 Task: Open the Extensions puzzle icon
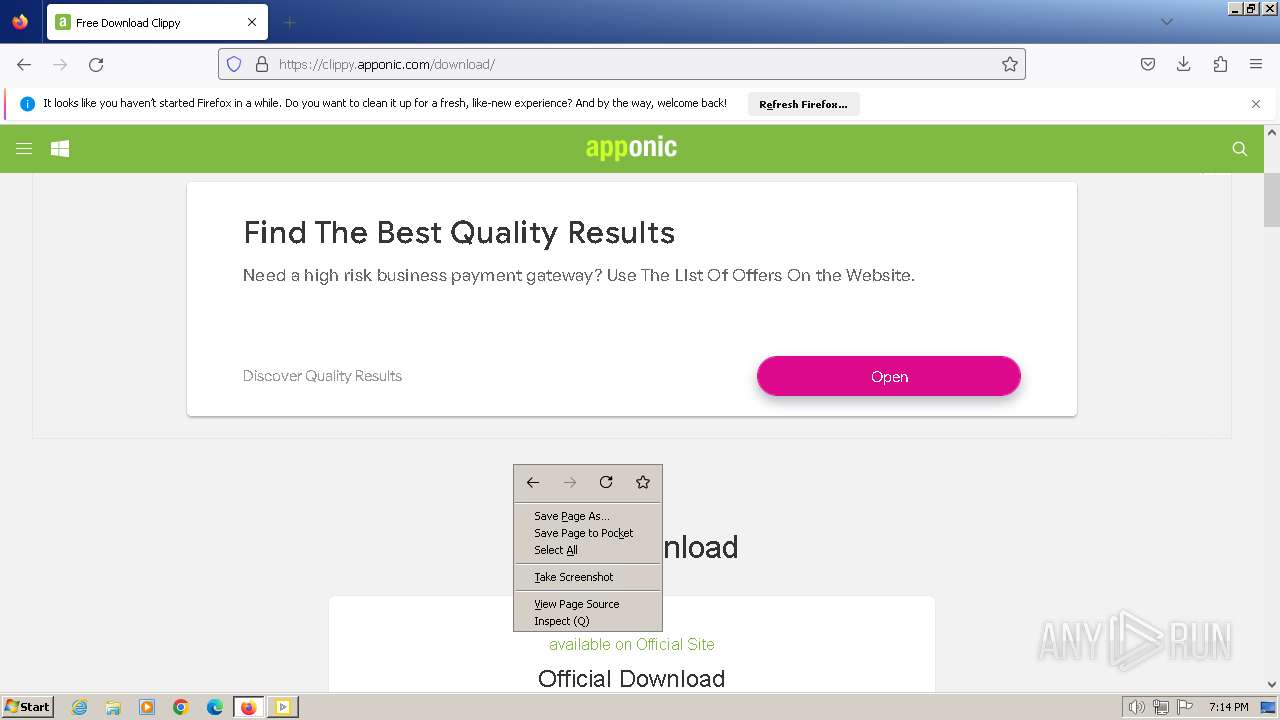[1220, 64]
